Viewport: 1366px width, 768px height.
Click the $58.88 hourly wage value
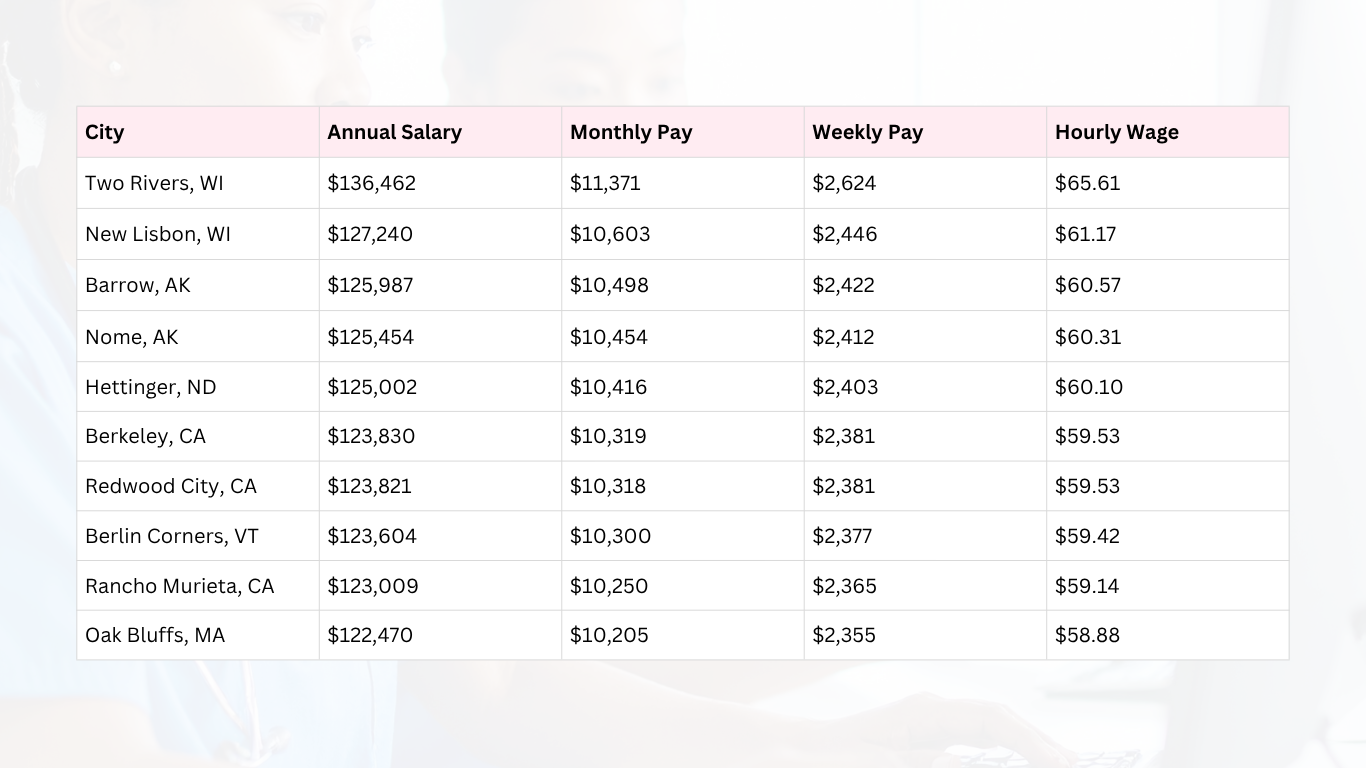coord(1087,635)
